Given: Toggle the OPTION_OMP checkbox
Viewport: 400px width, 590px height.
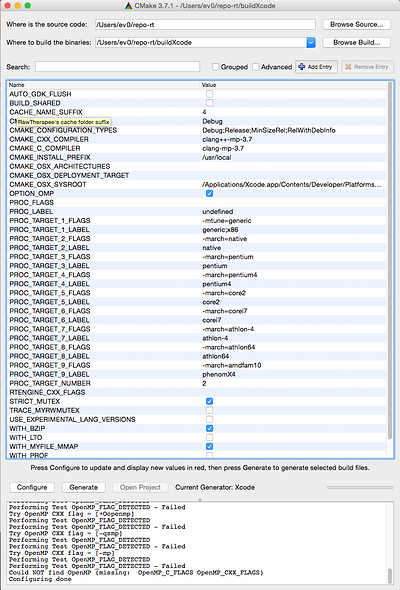Looking at the screenshot, I should 210,193.
